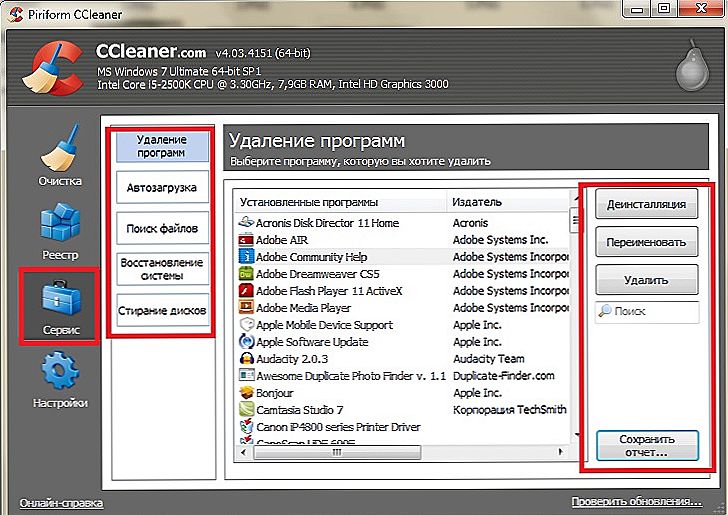Click the horizontal scrollbar thumb
728x515 pixels.
(337, 452)
